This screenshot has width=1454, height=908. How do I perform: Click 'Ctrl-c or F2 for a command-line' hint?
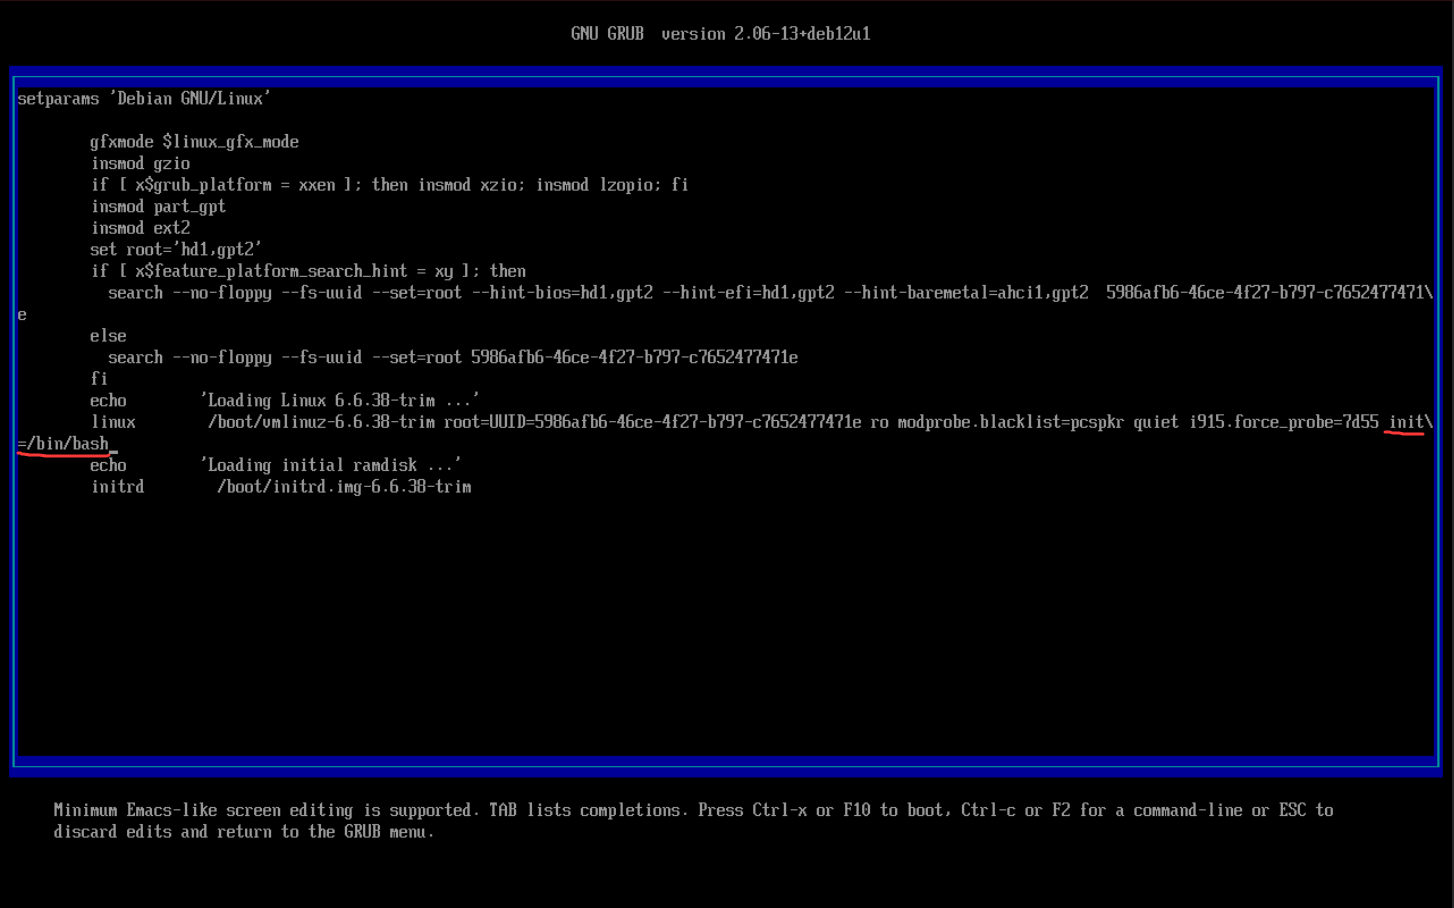[x=1102, y=811]
